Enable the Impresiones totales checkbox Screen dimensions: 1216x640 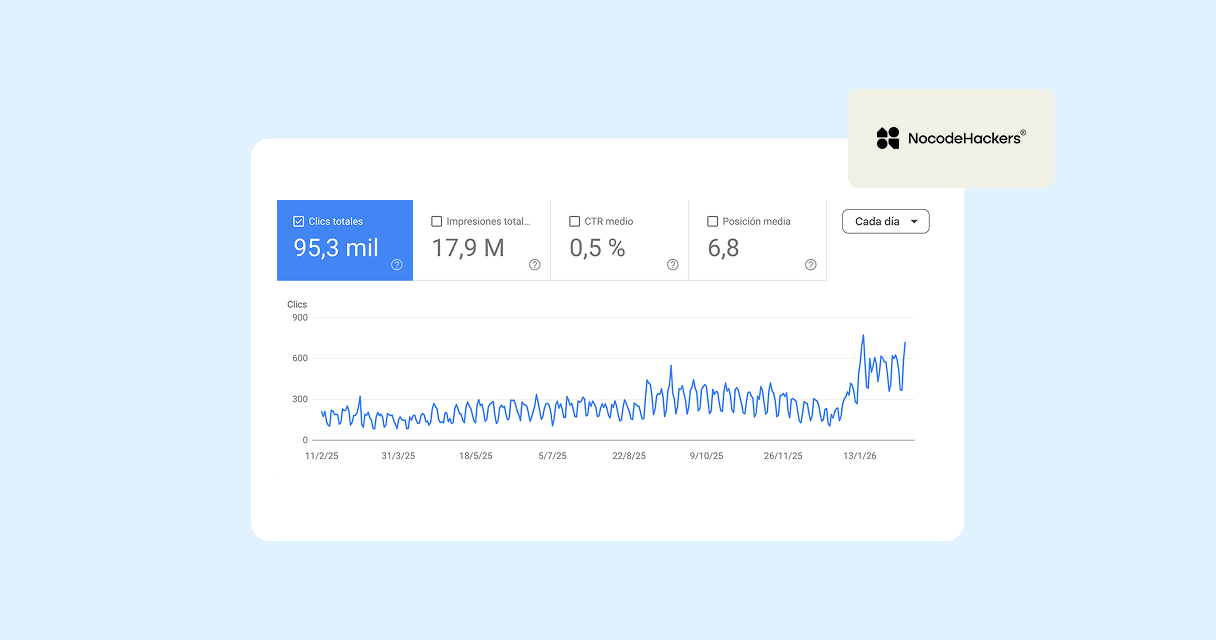pyautogui.click(x=437, y=222)
